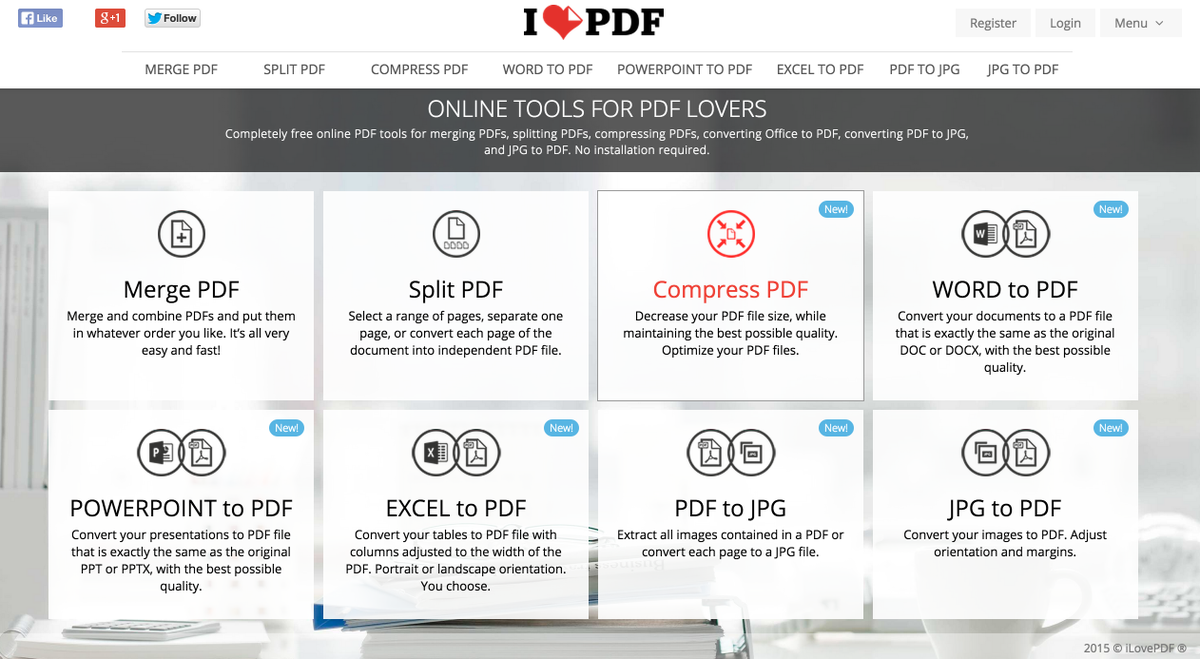
Task: Click the Split PDF page icon
Action: [x=455, y=236]
